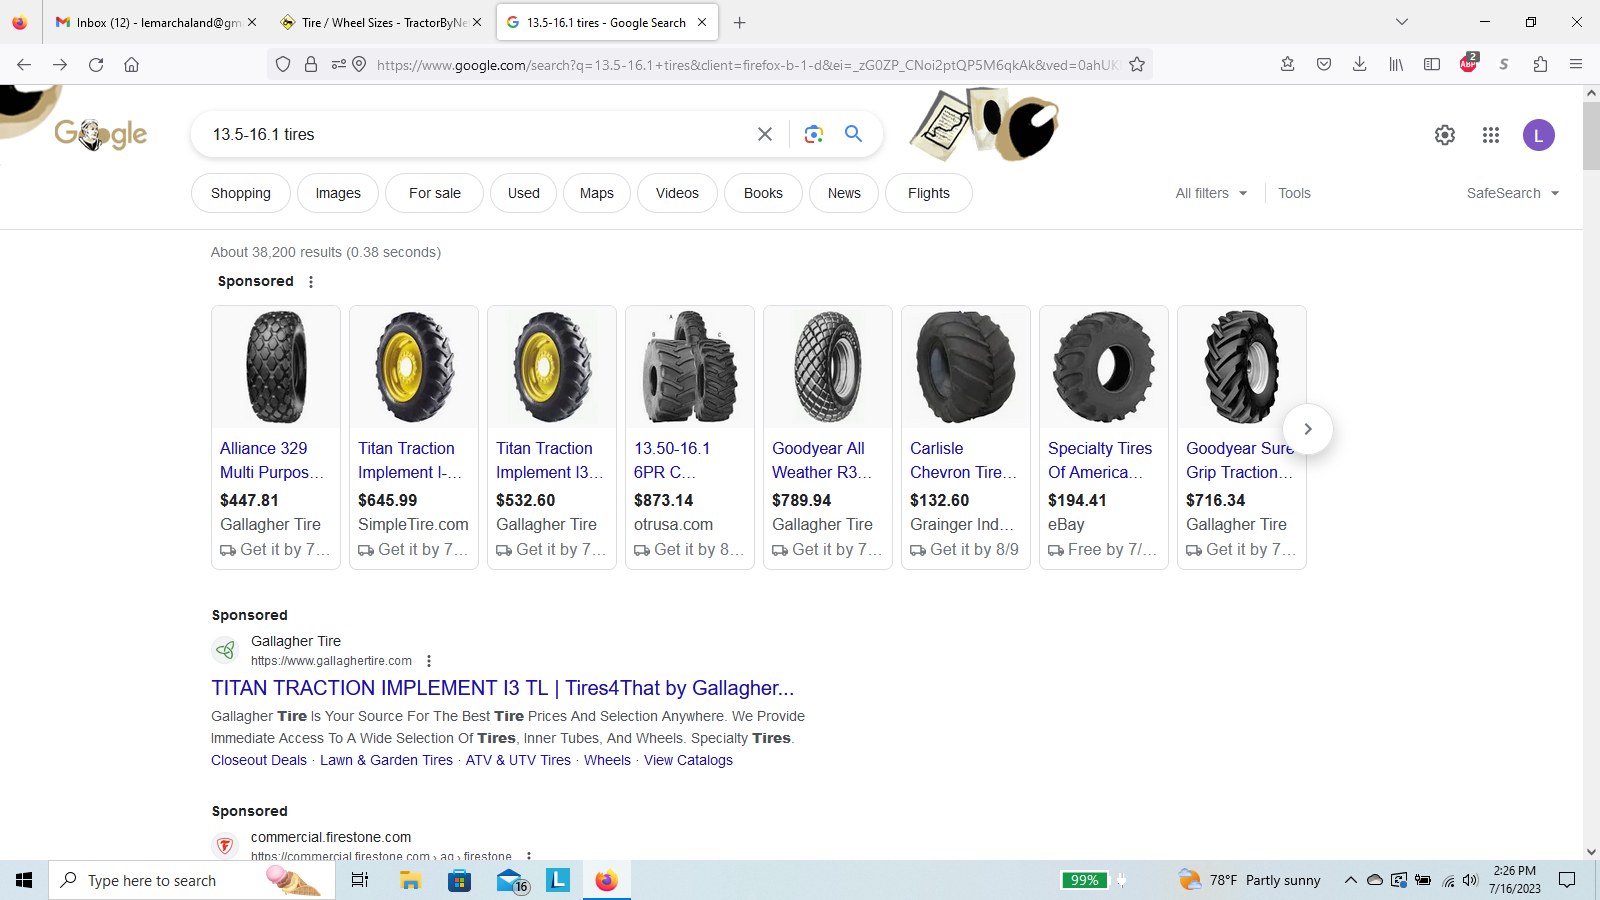The image size is (1600, 900).
Task: Open the Lawn & Garden Tires sitelink
Action: pyautogui.click(x=386, y=760)
